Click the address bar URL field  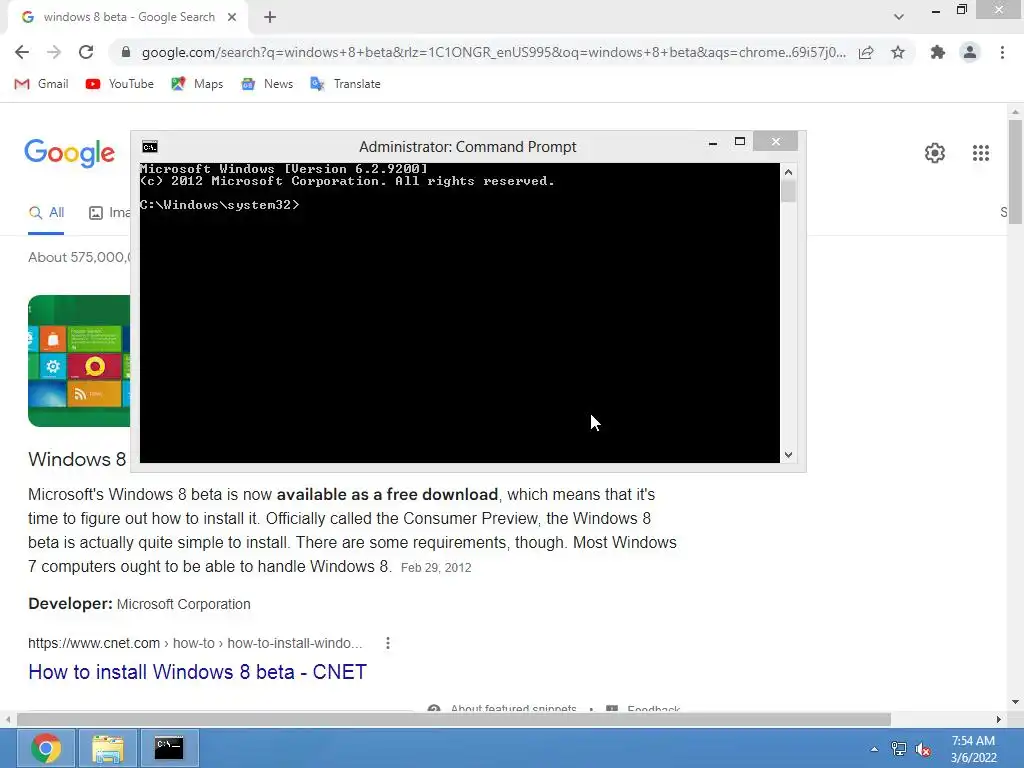493,52
